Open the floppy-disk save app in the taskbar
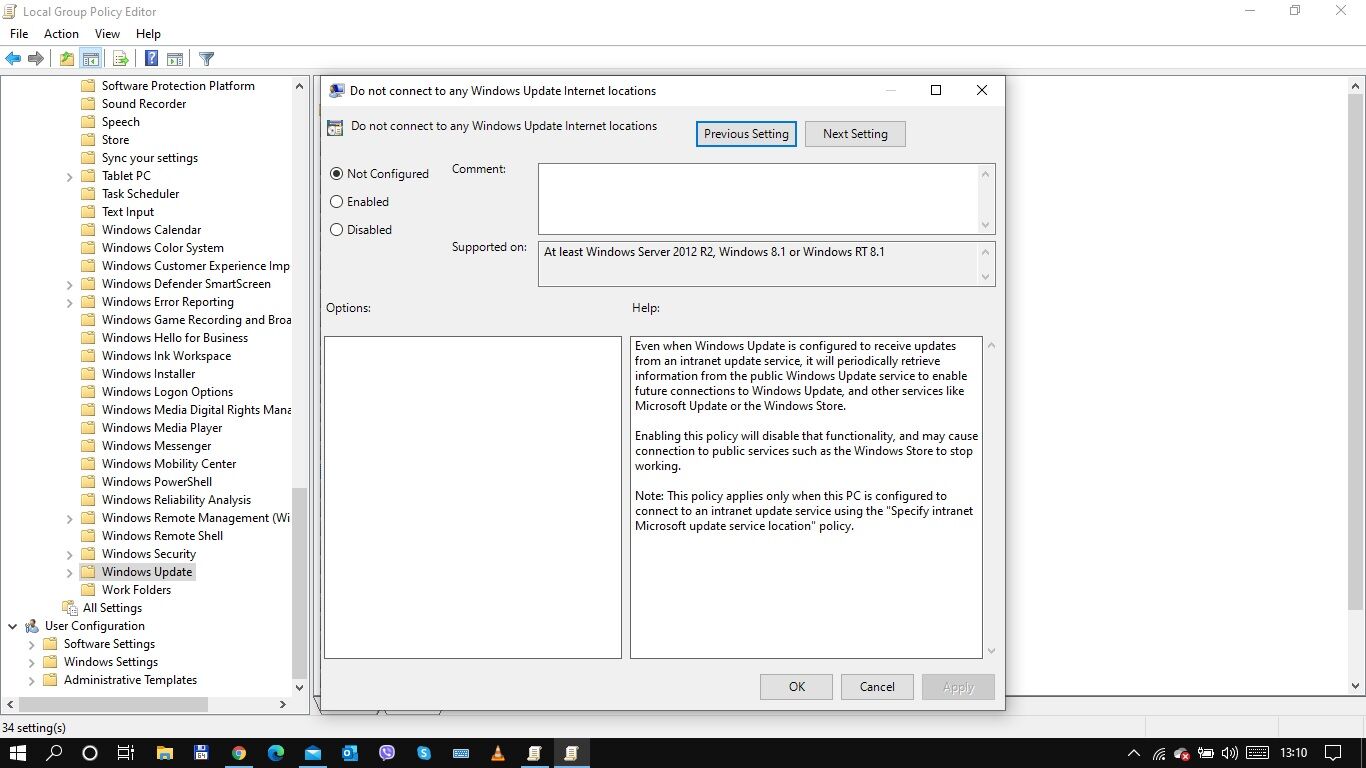 point(202,753)
